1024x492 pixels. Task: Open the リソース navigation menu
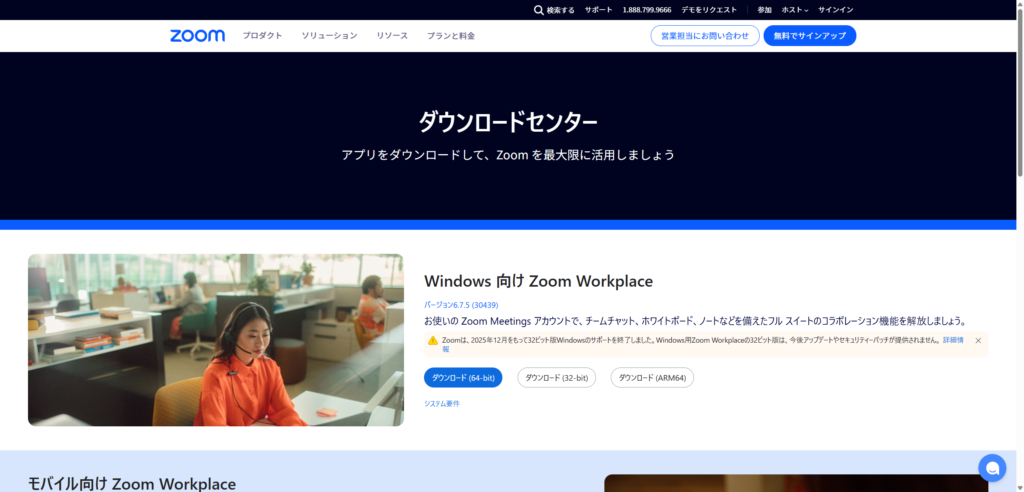(392, 36)
